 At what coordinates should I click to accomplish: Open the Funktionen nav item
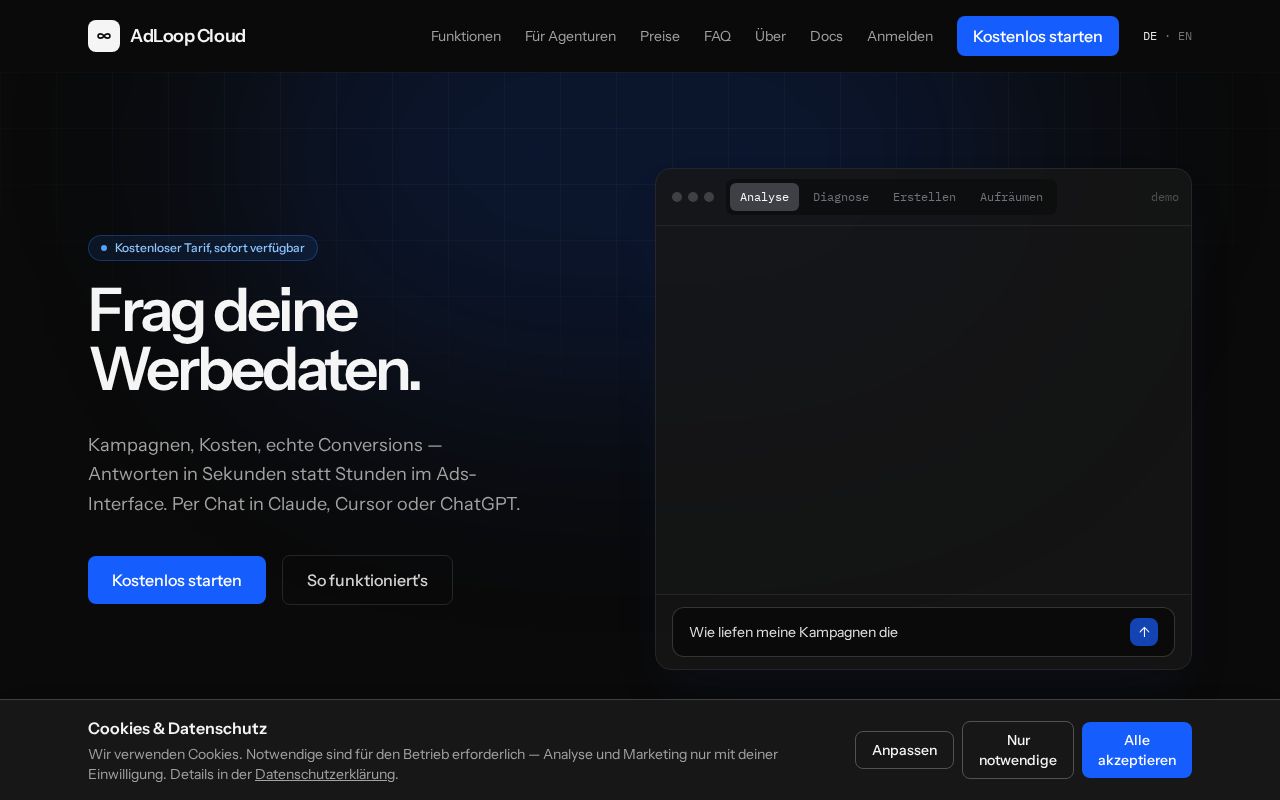[x=466, y=36]
